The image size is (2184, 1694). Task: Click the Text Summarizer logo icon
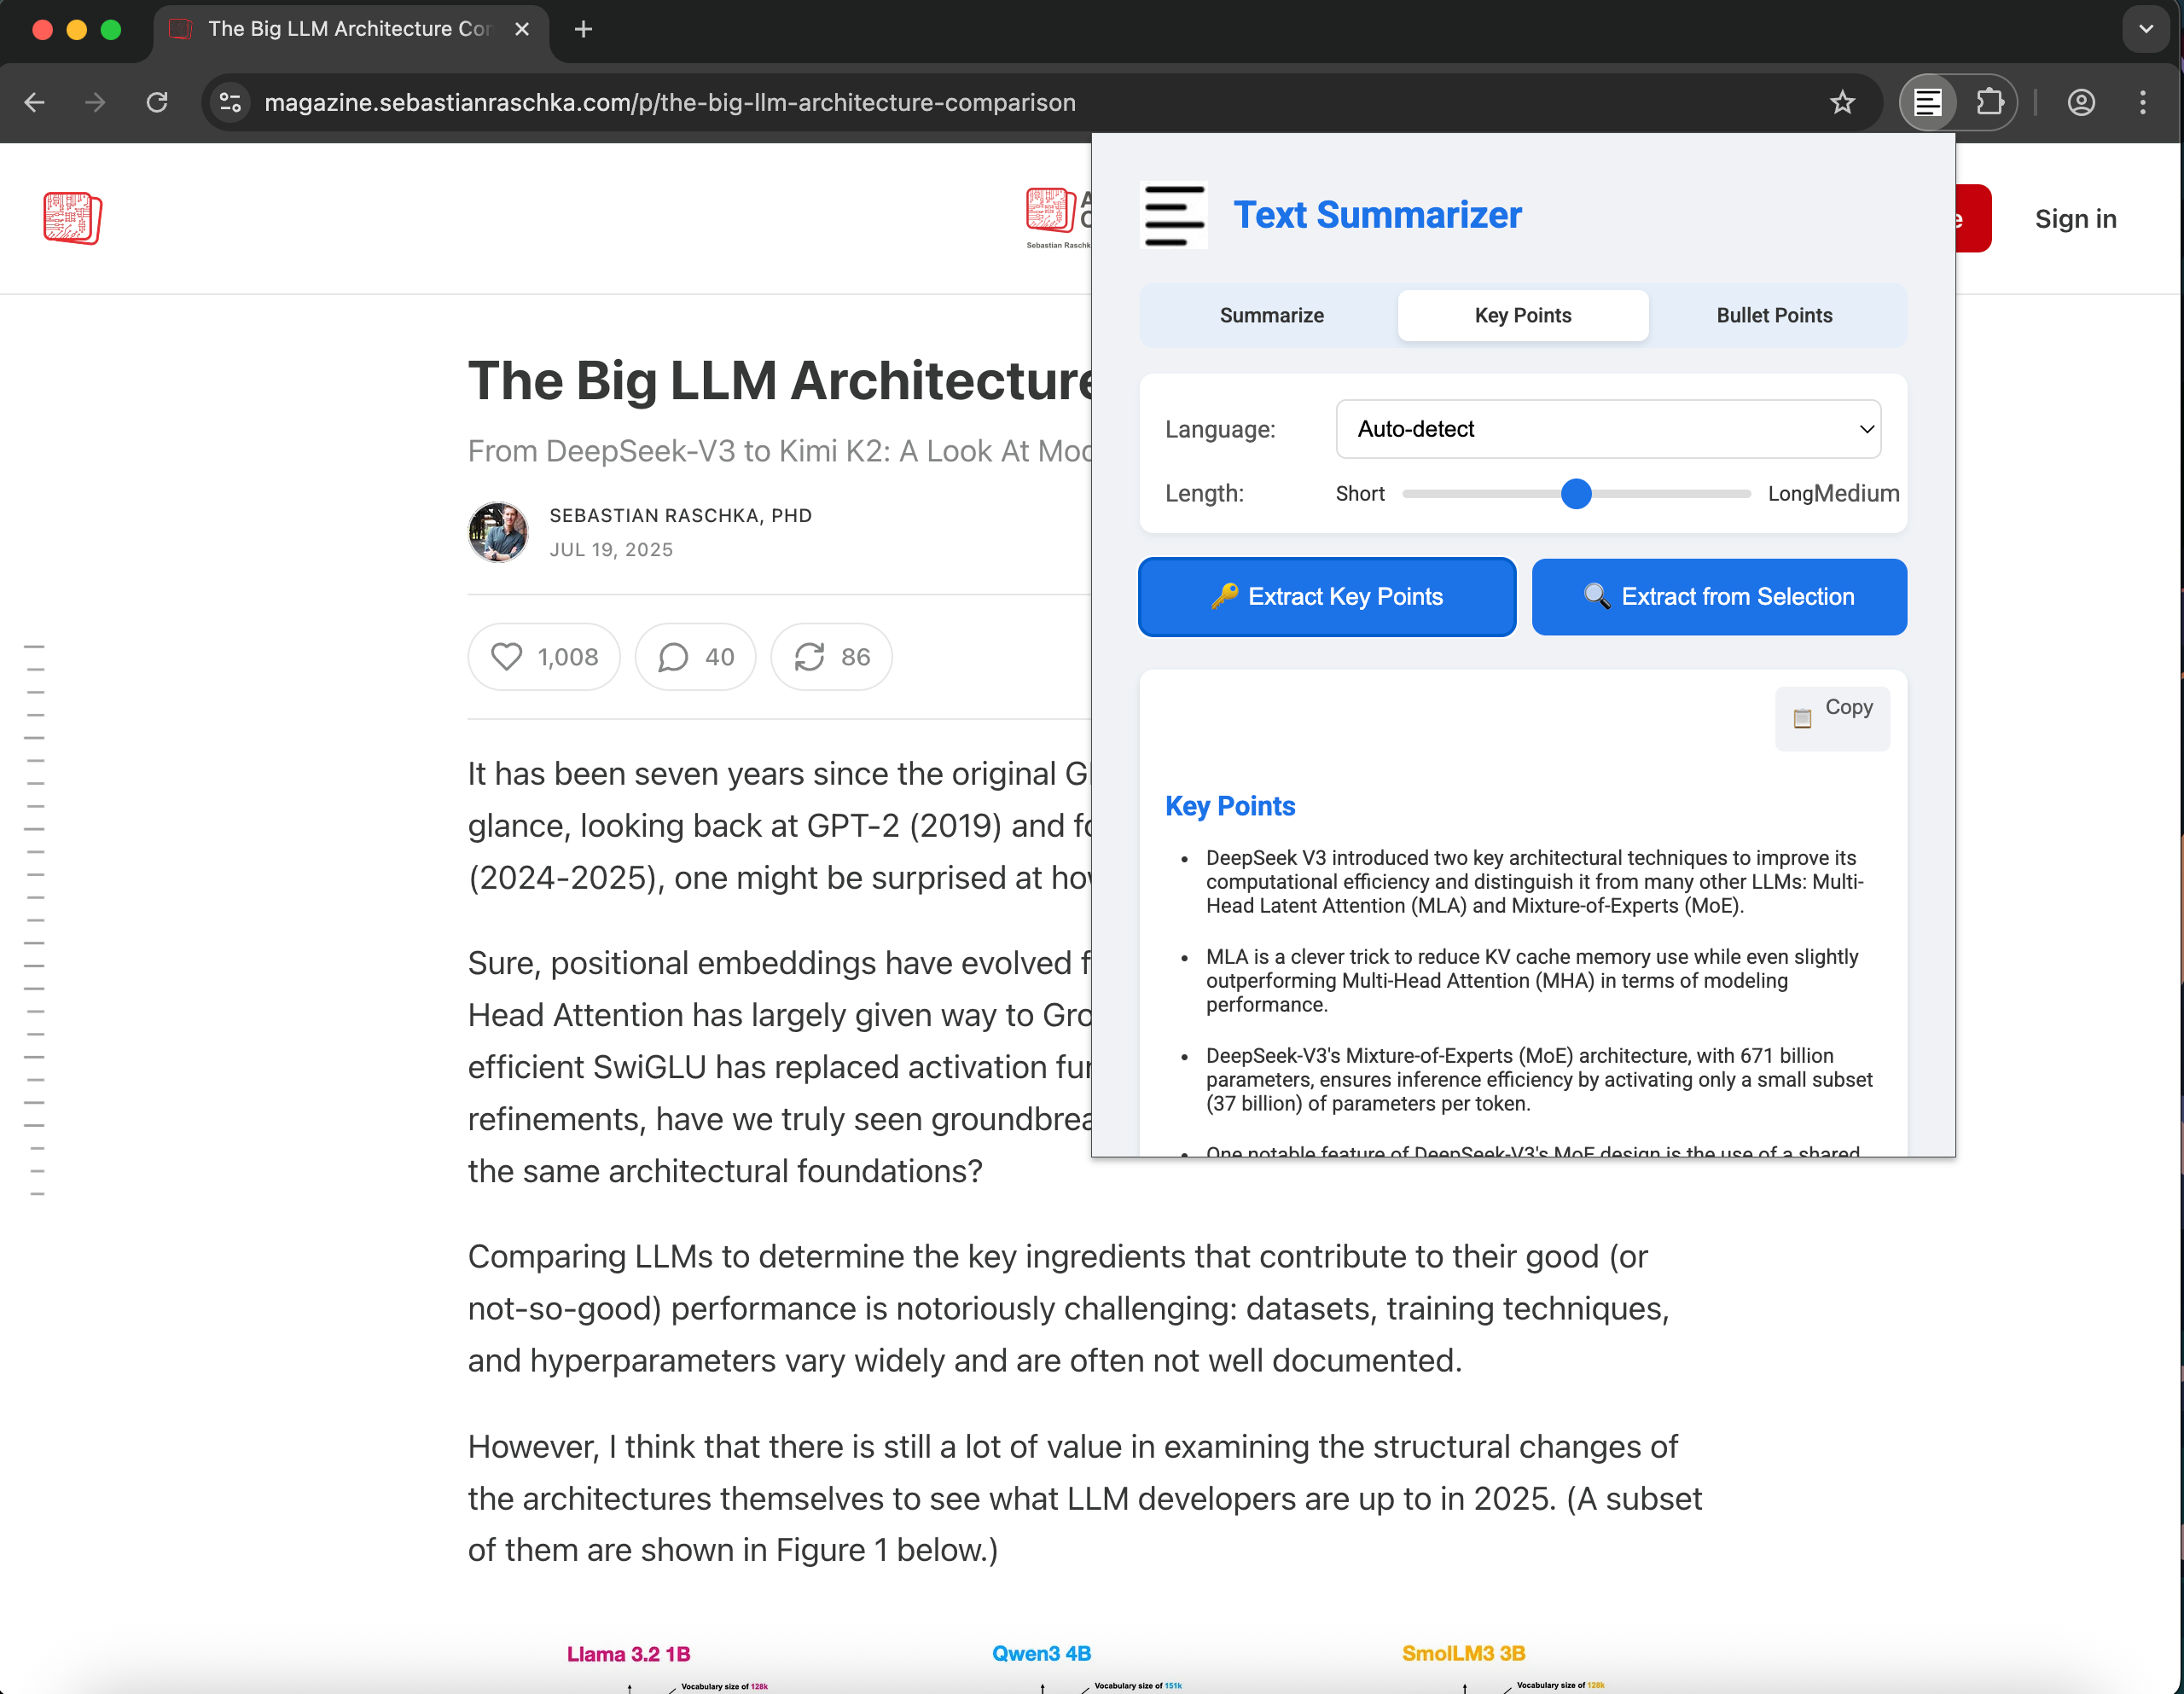pyautogui.click(x=1174, y=215)
